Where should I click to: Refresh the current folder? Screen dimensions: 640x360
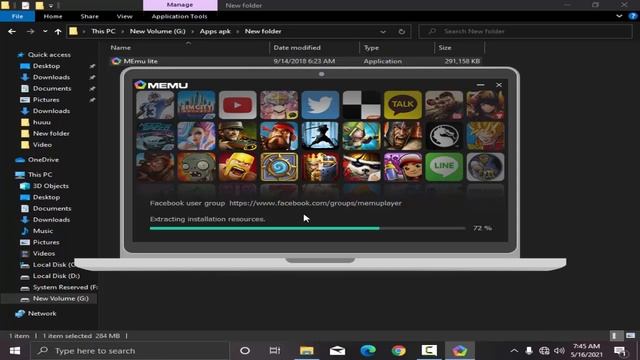click(x=402, y=31)
